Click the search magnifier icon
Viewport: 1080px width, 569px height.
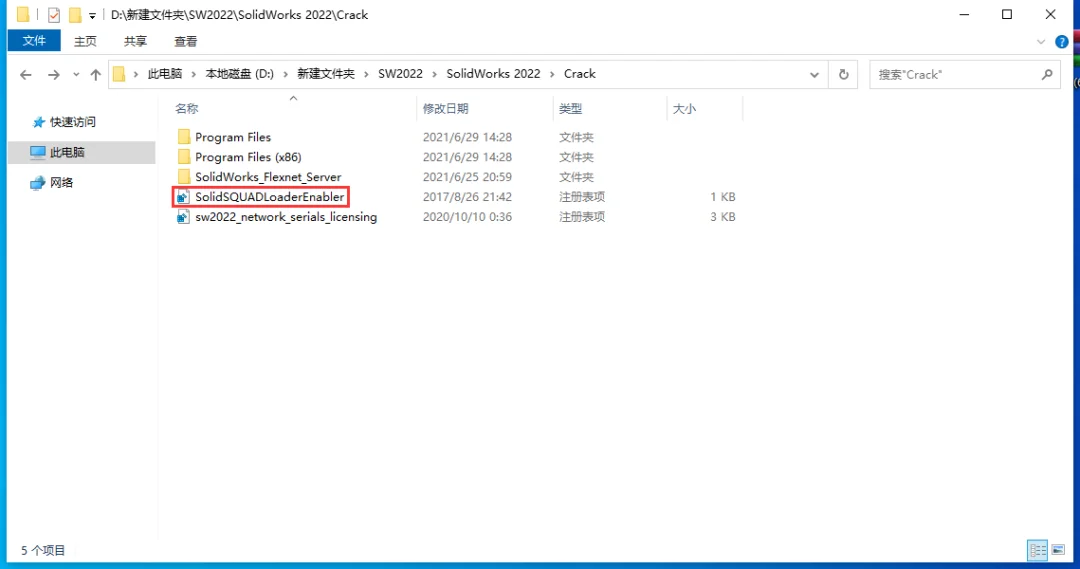(x=1047, y=74)
